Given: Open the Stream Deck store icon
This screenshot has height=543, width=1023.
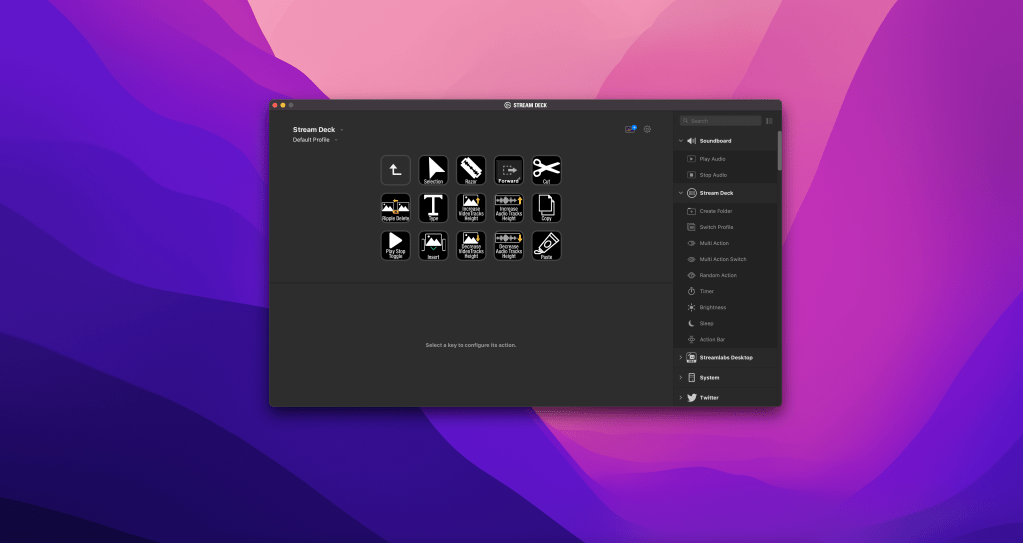Looking at the screenshot, I should click(630, 129).
